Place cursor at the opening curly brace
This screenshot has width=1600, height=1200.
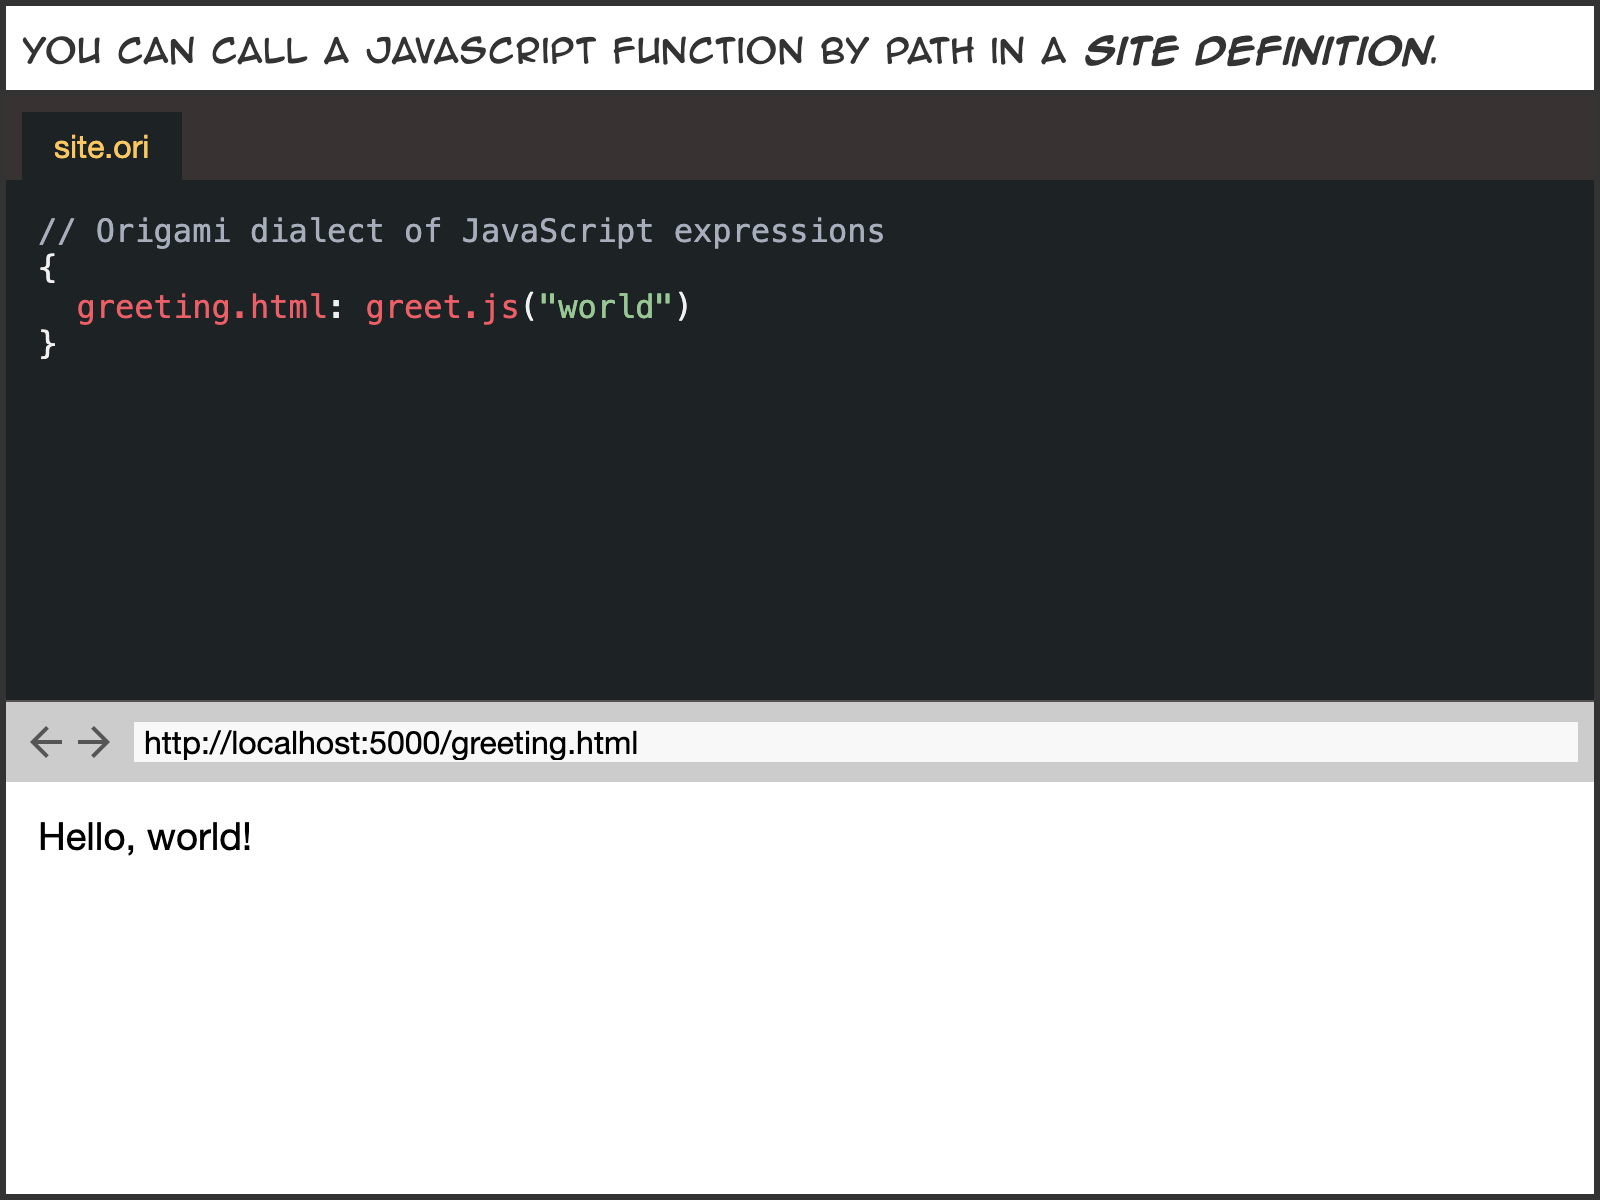pos(47,269)
